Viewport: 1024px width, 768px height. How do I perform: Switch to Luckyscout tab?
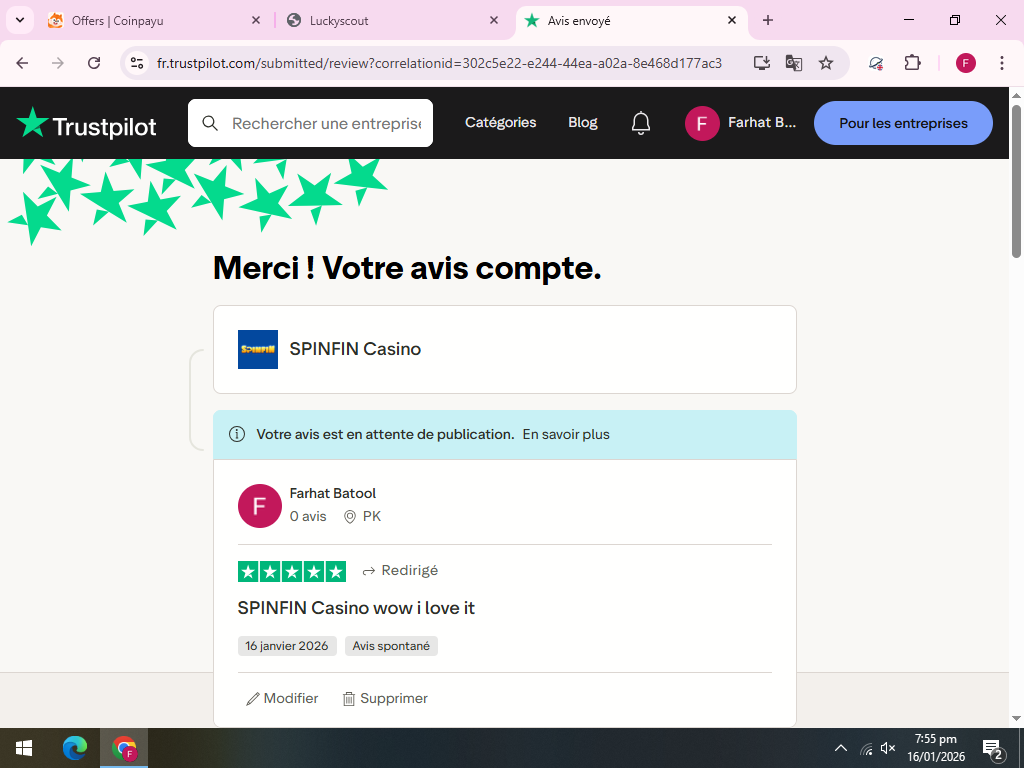(392, 20)
